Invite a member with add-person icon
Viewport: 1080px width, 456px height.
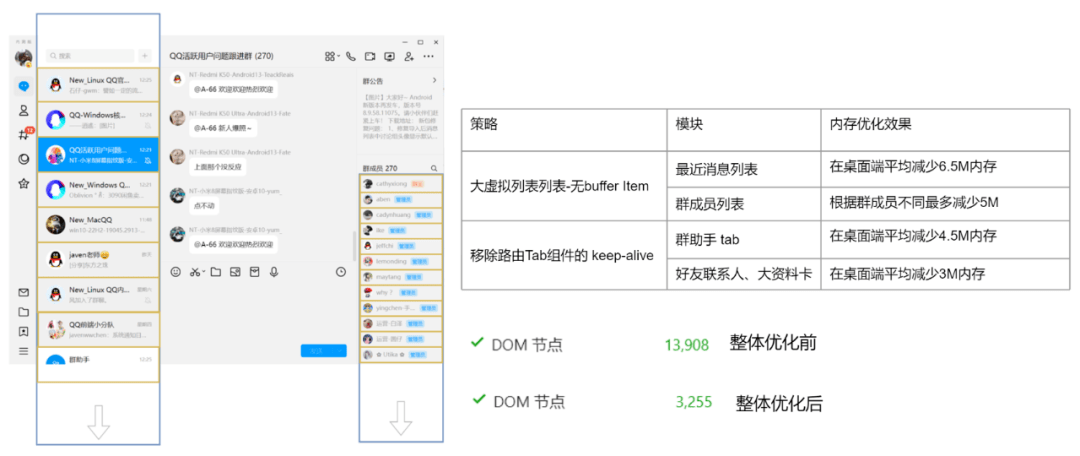tap(409, 56)
